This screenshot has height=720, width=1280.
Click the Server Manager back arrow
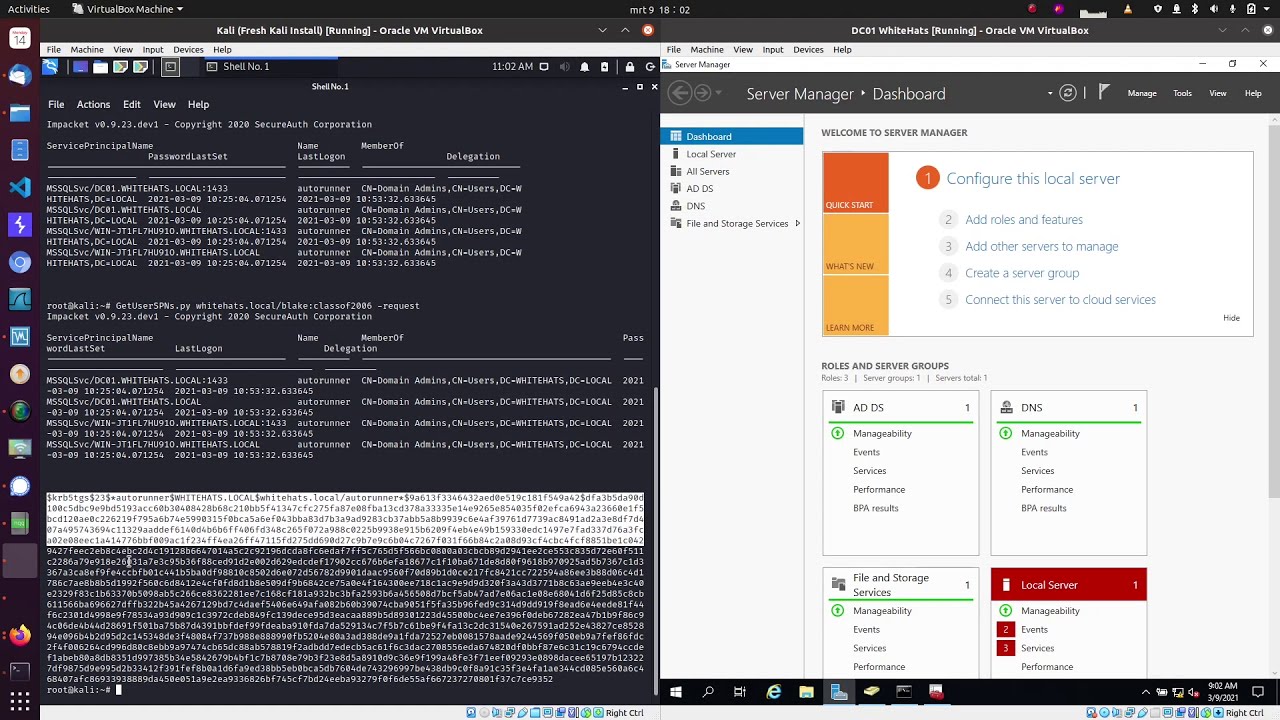point(680,93)
